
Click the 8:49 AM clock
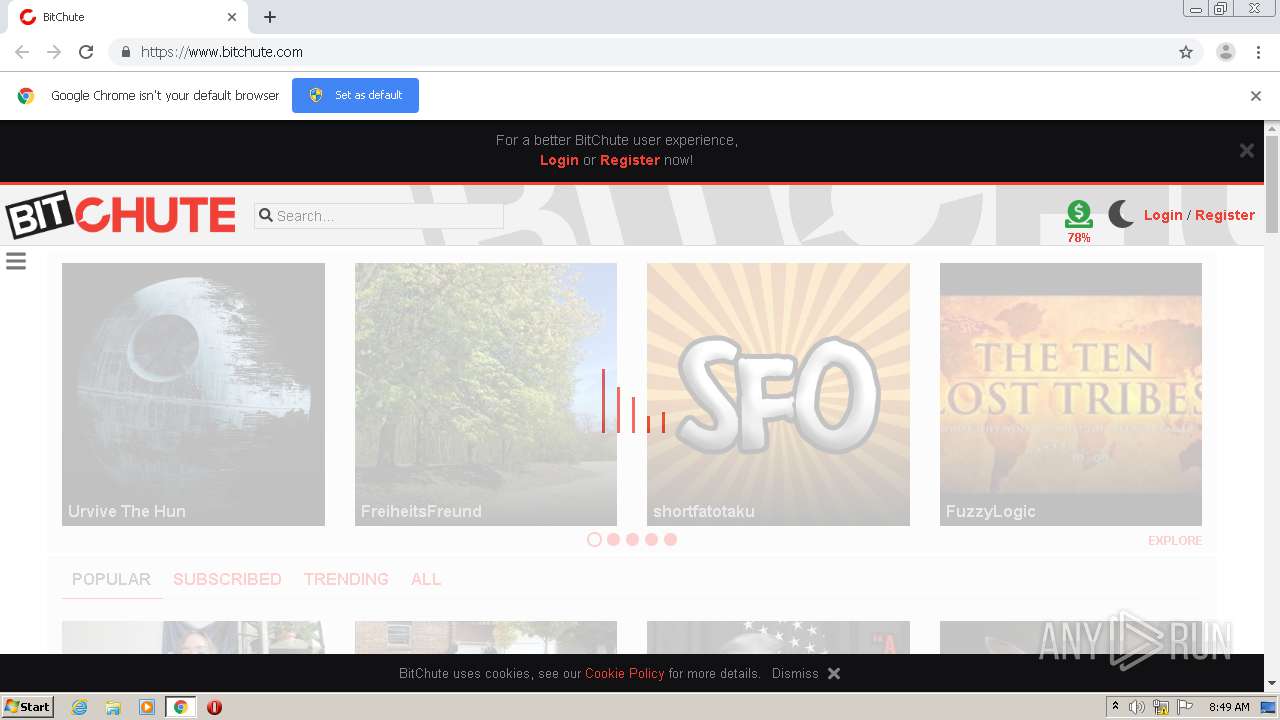(1229, 707)
